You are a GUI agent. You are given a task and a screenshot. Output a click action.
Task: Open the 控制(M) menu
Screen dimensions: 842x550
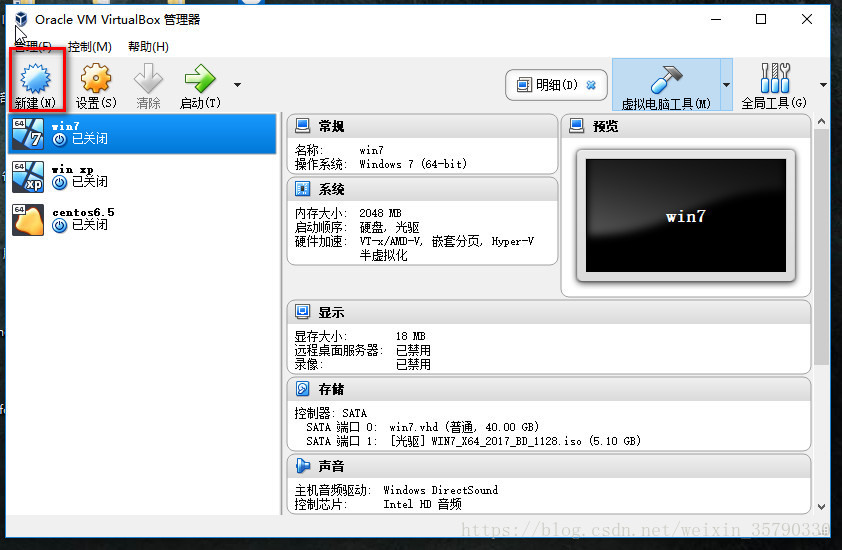(x=90, y=47)
